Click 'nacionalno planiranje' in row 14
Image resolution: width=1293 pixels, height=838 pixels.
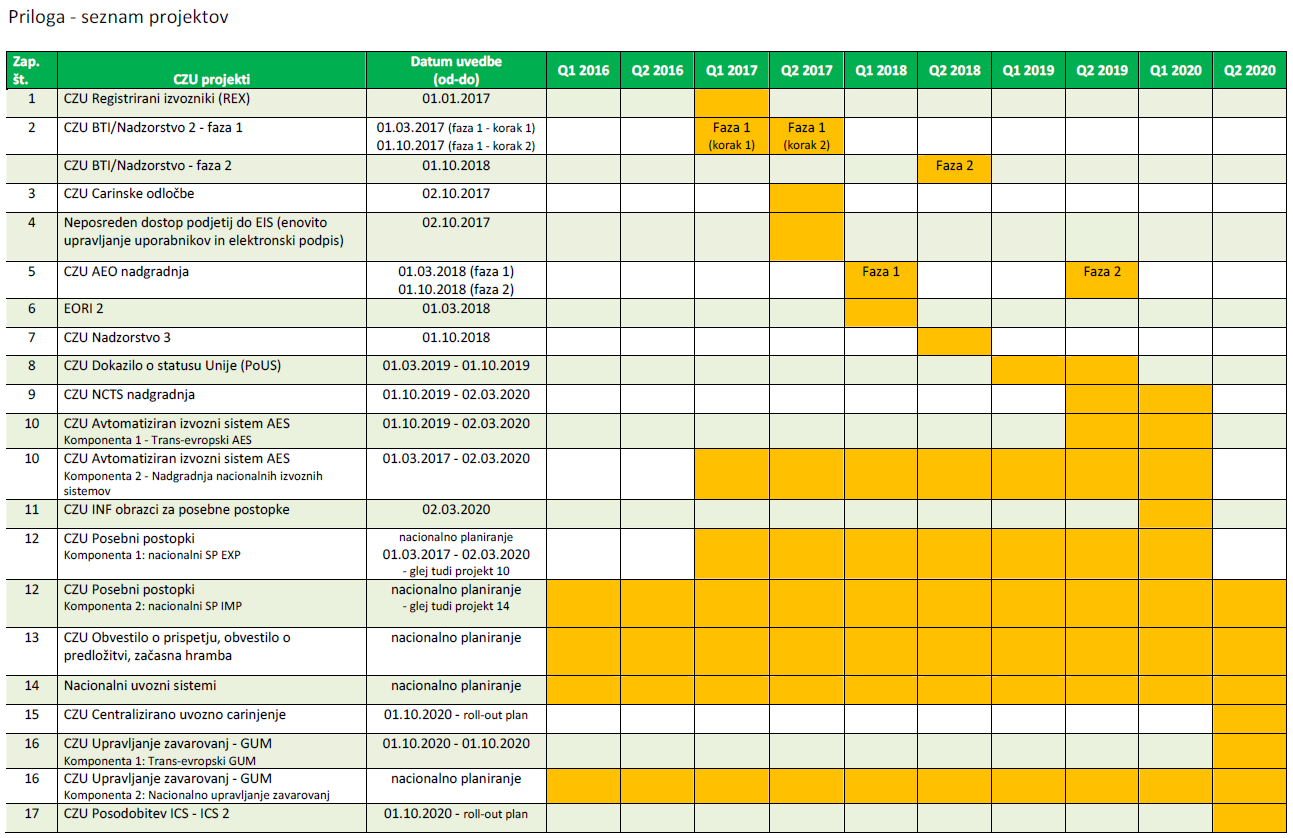(456, 686)
